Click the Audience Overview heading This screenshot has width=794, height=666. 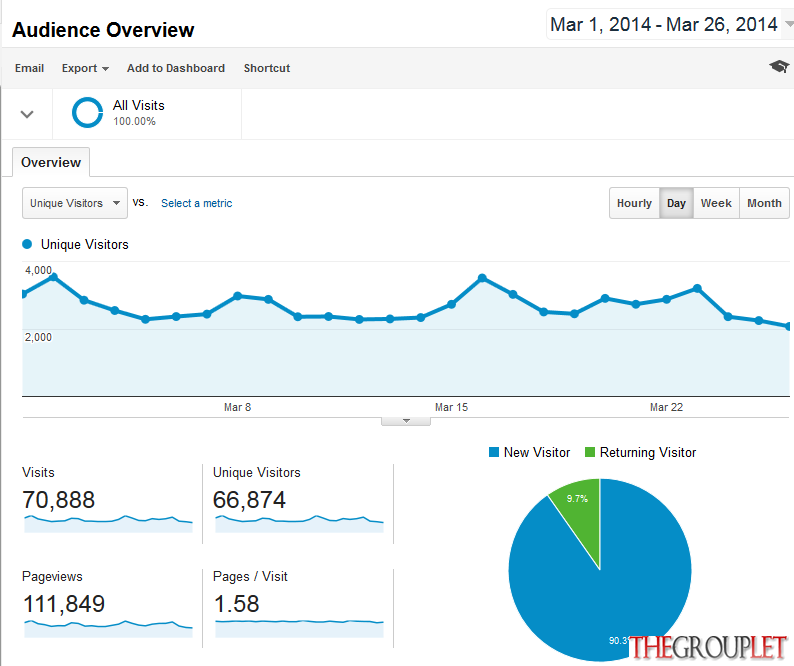click(103, 30)
